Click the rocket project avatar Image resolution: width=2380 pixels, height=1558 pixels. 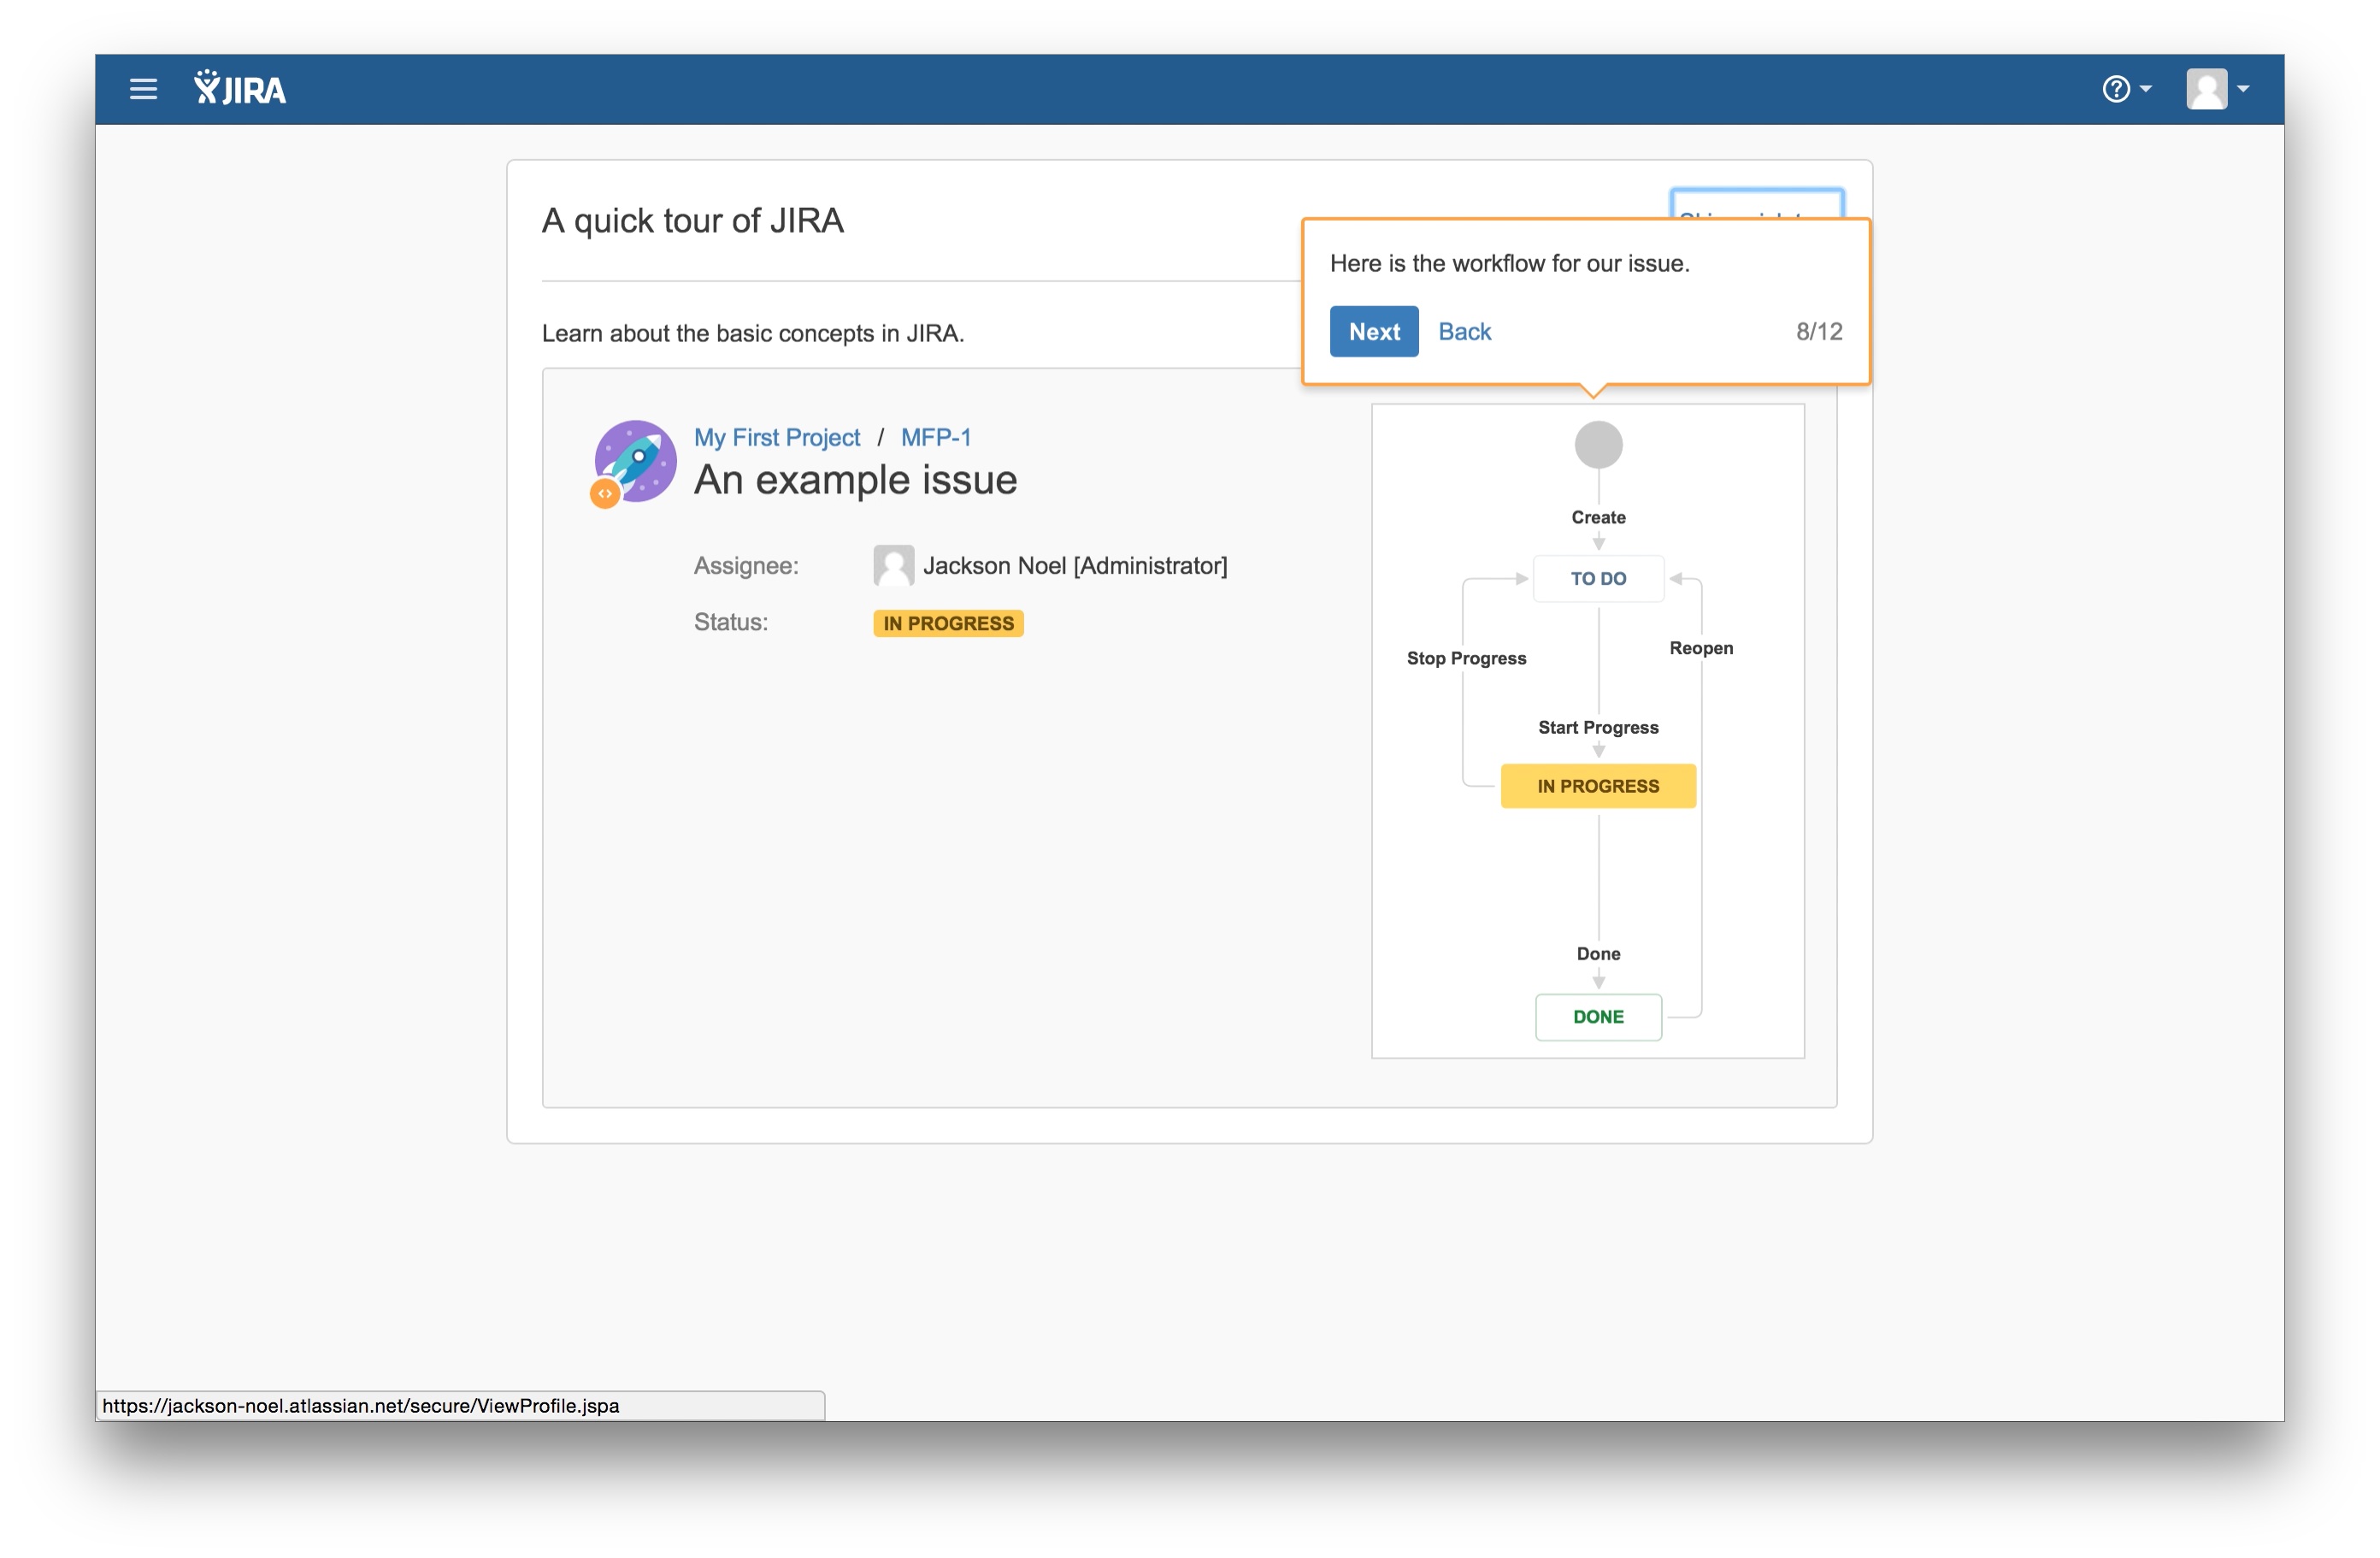tap(637, 460)
